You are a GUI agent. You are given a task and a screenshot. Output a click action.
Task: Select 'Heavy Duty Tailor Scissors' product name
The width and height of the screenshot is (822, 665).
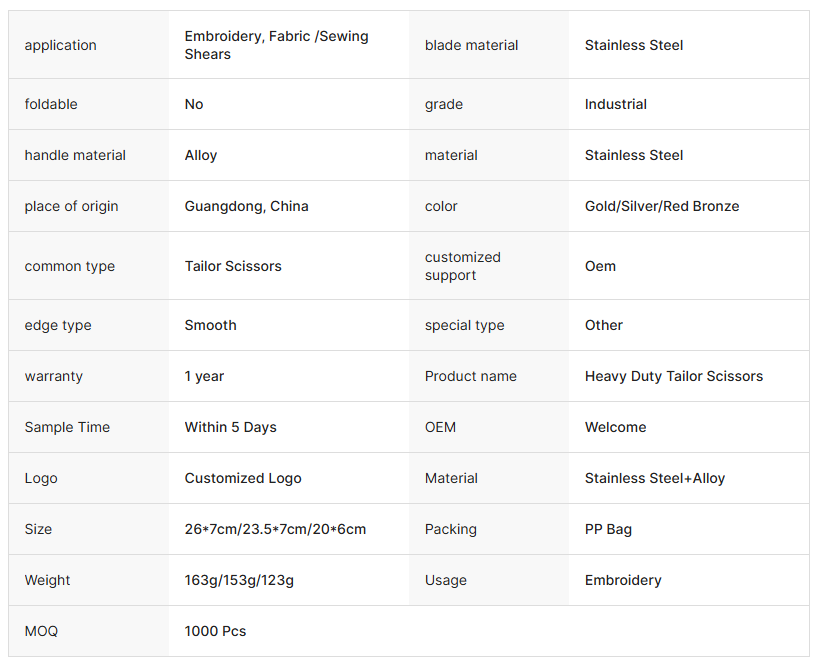click(673, 376)
